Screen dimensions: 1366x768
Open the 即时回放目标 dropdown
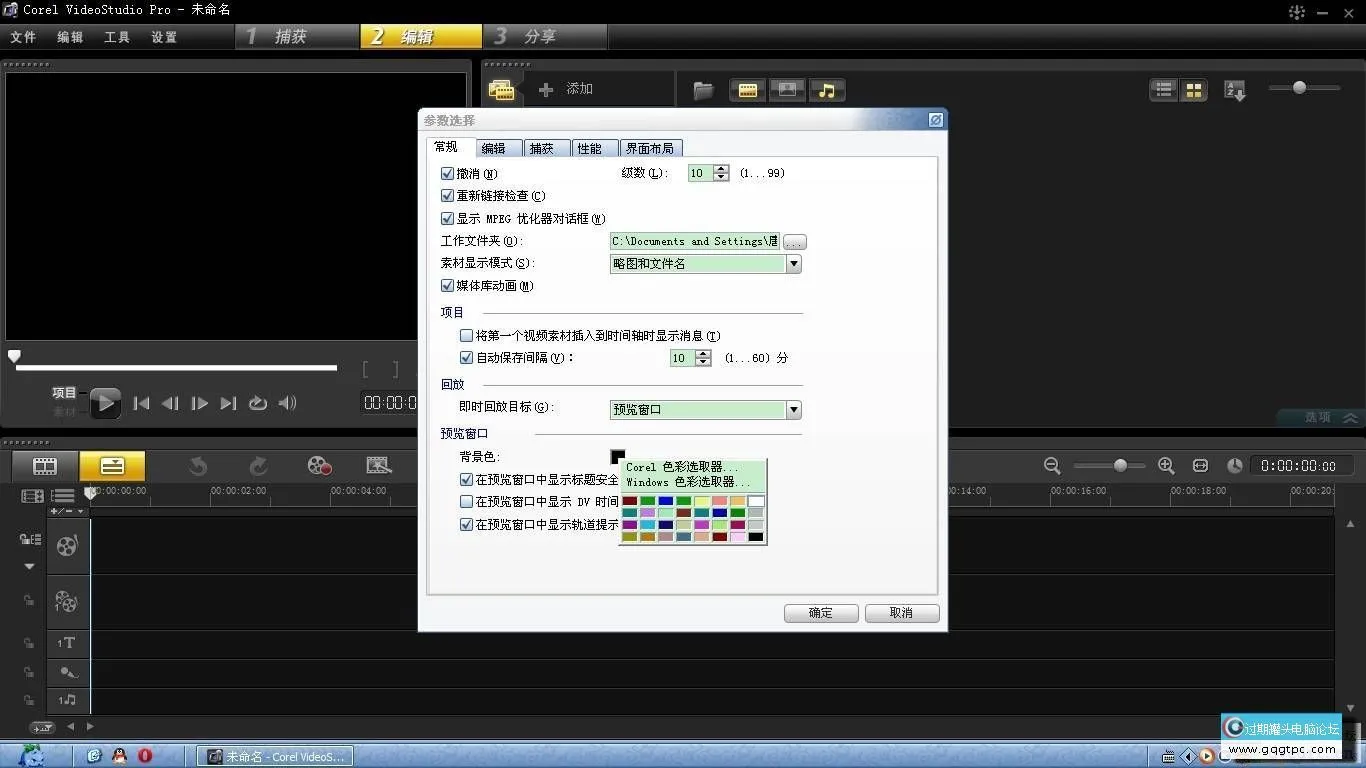click(793, 409)
